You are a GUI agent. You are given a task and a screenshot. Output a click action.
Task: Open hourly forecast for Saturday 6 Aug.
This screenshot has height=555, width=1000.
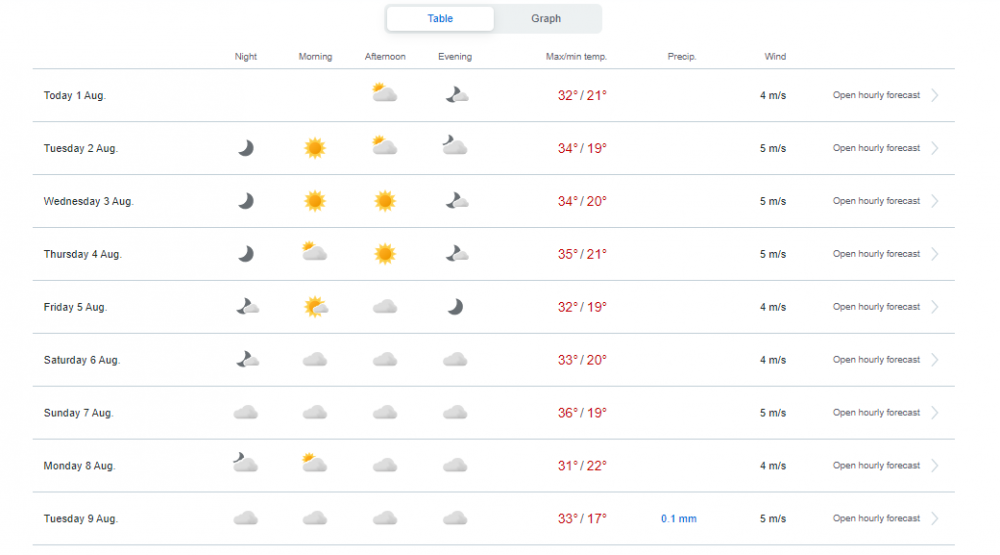(x=876, y=360)
